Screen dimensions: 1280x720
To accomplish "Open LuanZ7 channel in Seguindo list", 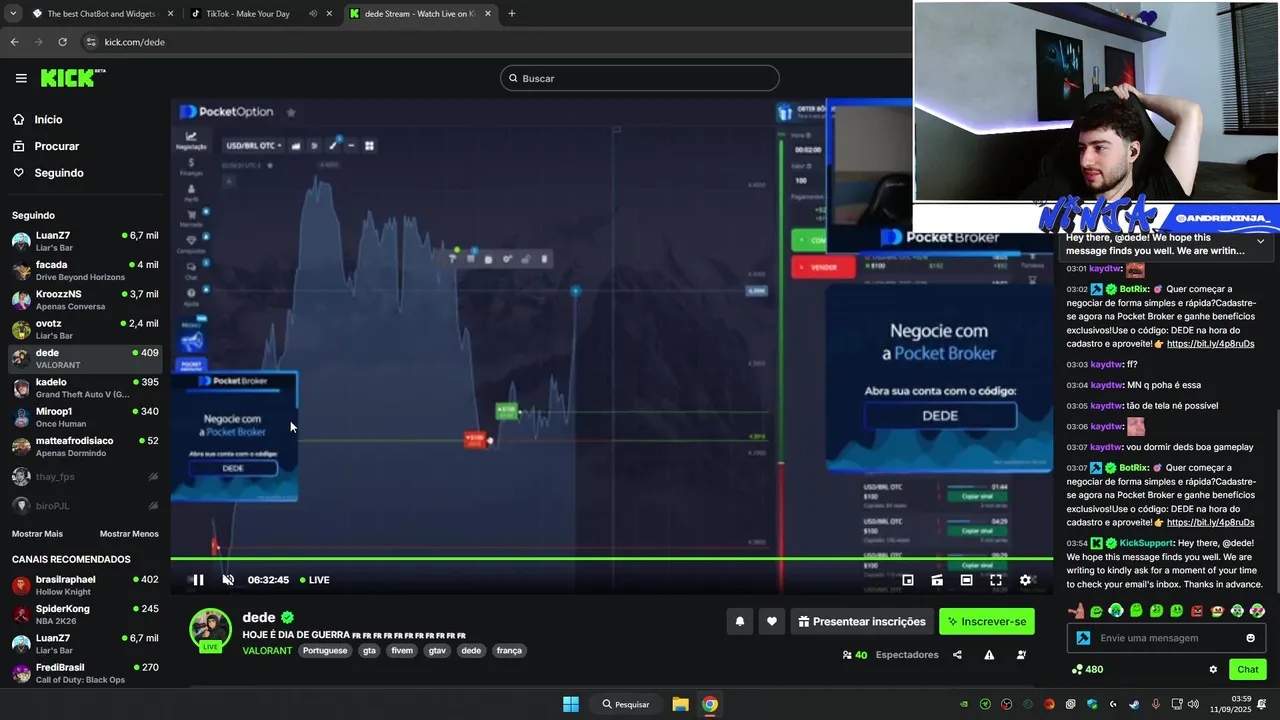I will (x=85, y=241).
